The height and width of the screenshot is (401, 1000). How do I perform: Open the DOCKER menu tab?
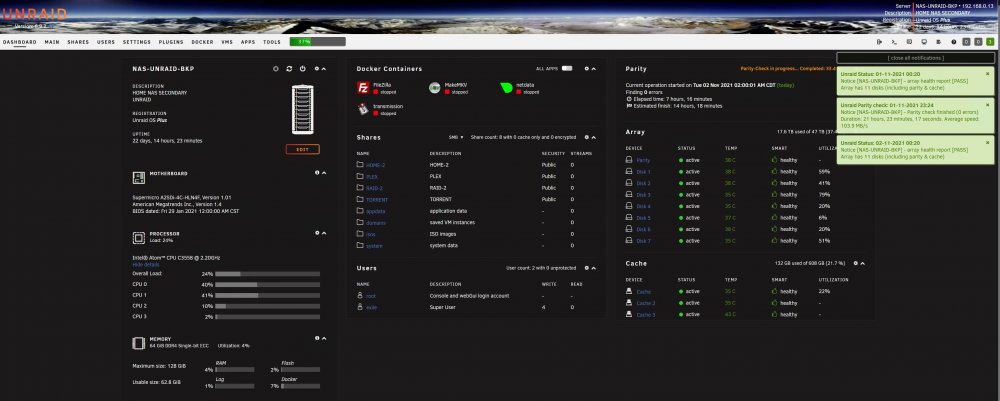[202, 42]
